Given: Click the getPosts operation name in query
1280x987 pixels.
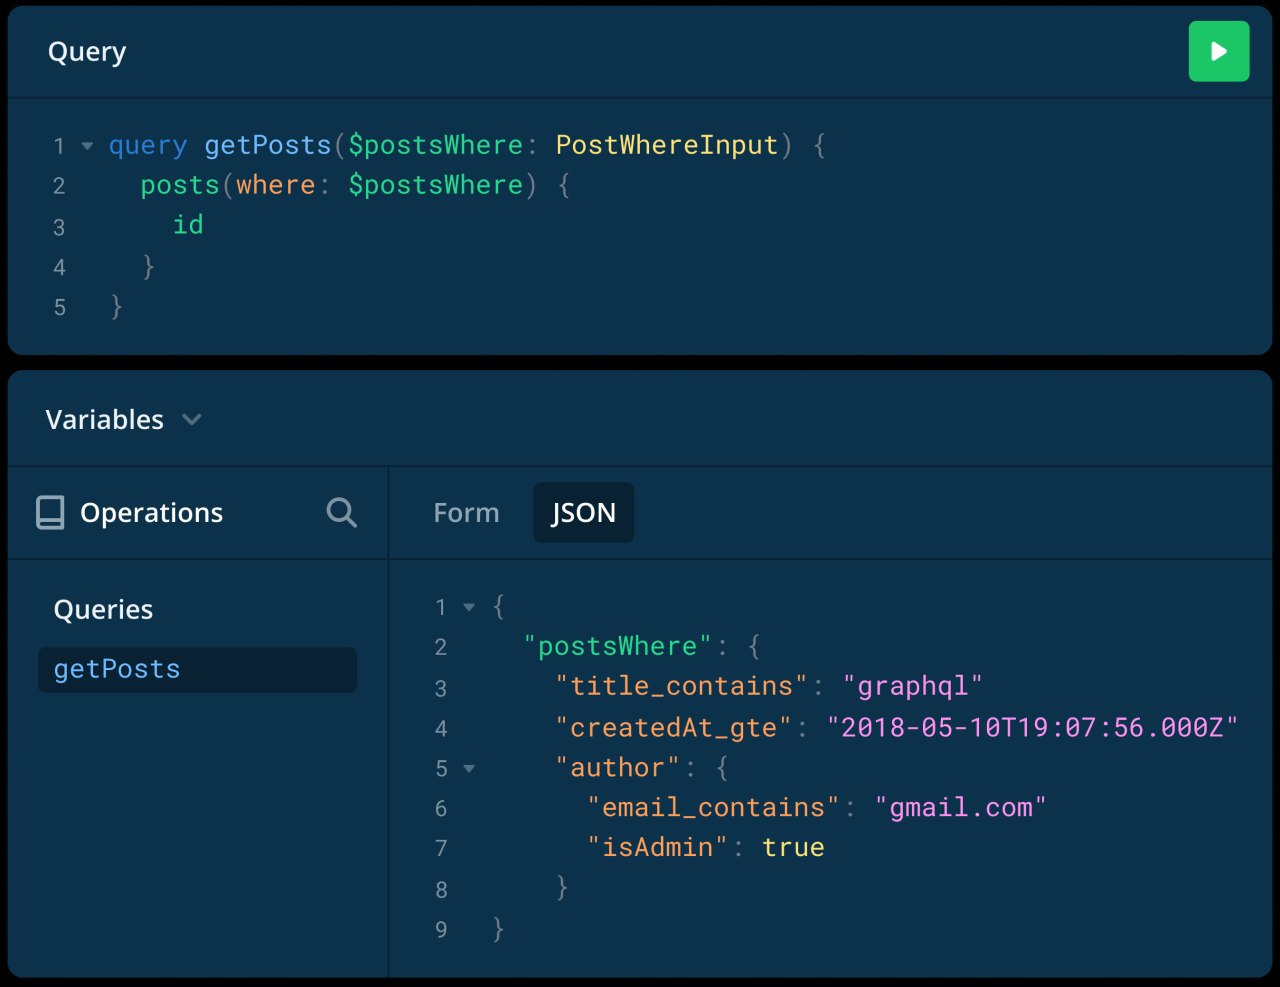Looking at the screenshot, I should pos(268,145).
